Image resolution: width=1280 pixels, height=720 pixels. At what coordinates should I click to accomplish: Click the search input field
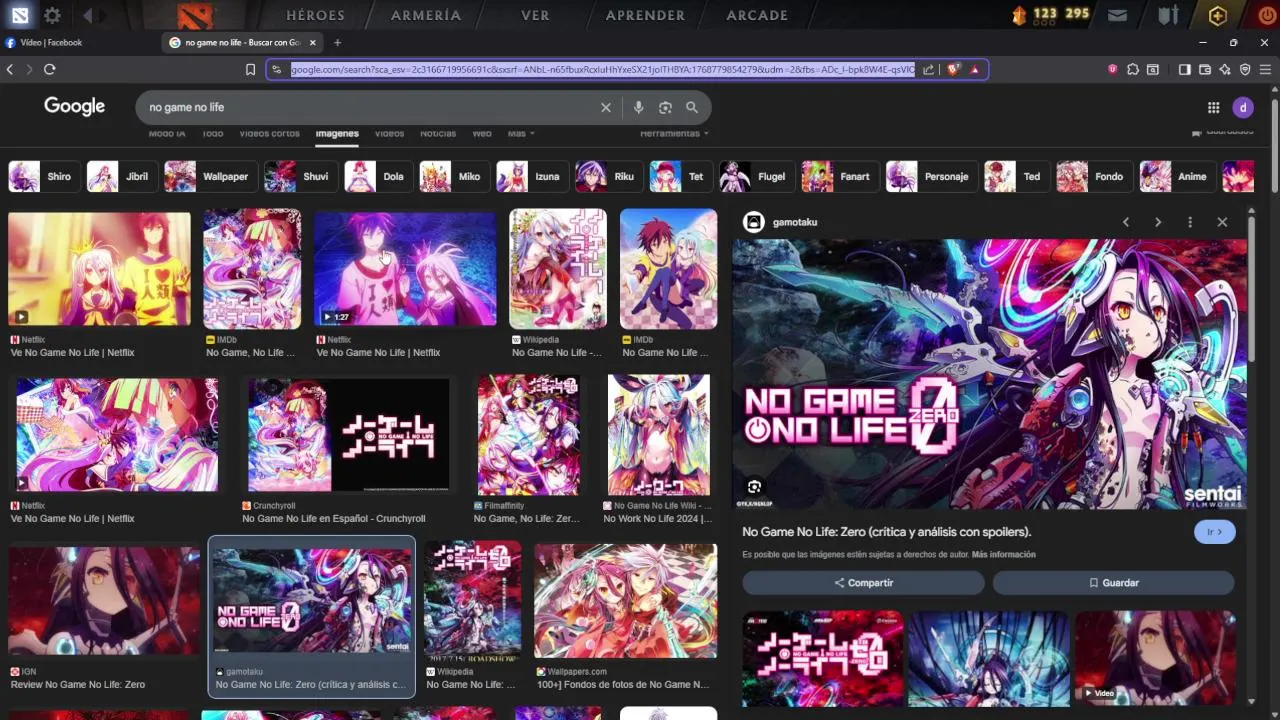click(370, 107)
